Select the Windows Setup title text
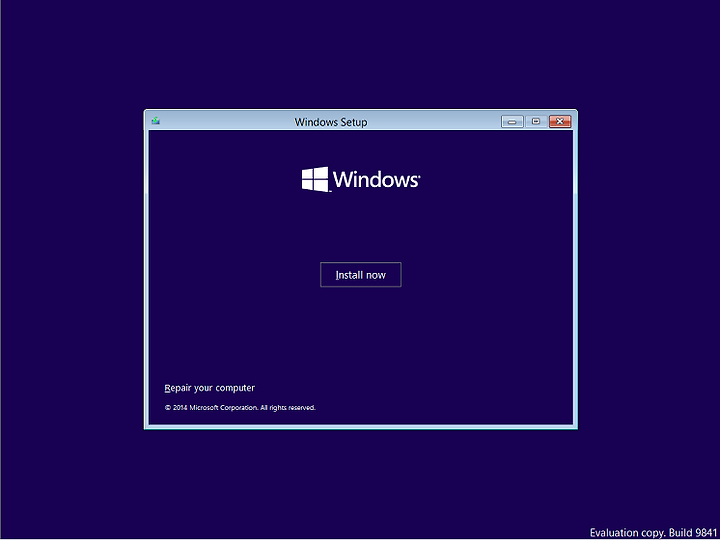The width and height of the screenshot is (720, 540). point(331,122)
